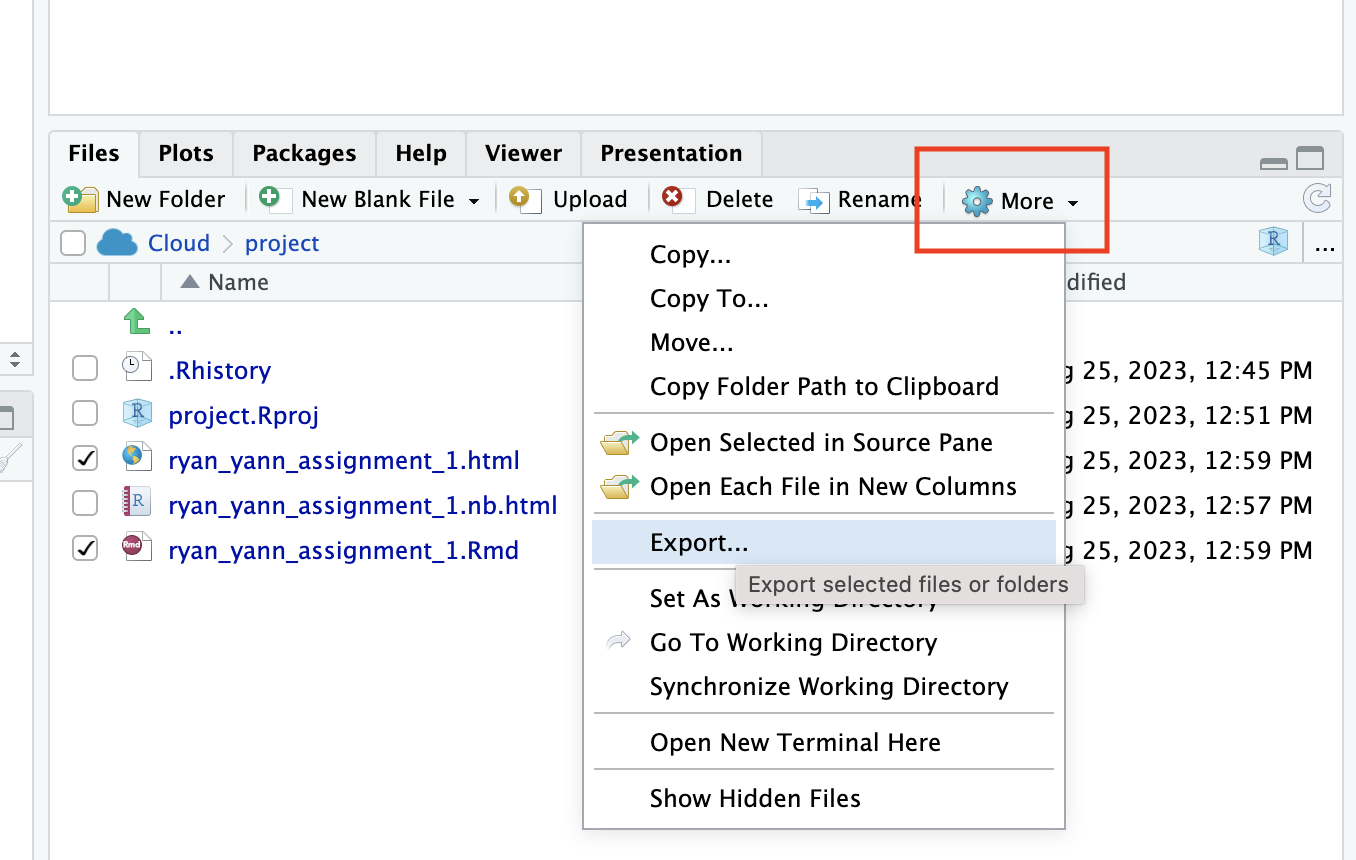Click the R project cube icon
The height and width of the screenshot is (860, 1356).
tap(1273, 242)
